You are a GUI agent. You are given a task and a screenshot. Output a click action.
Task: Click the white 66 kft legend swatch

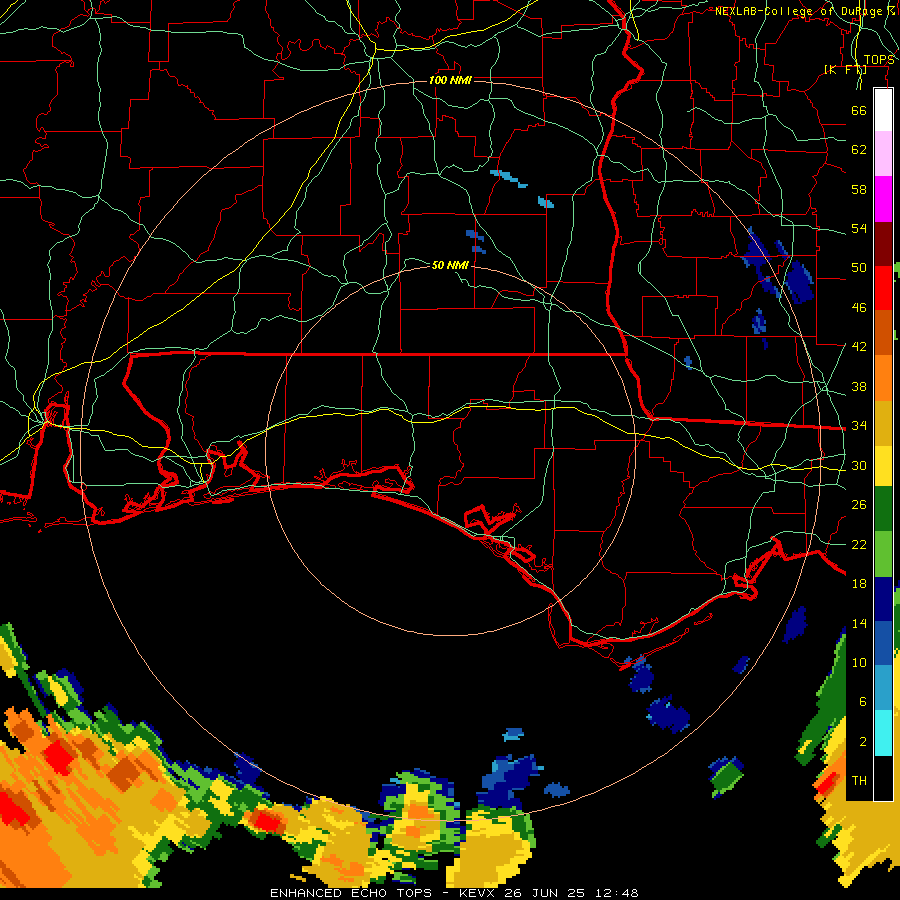[883, 110]
